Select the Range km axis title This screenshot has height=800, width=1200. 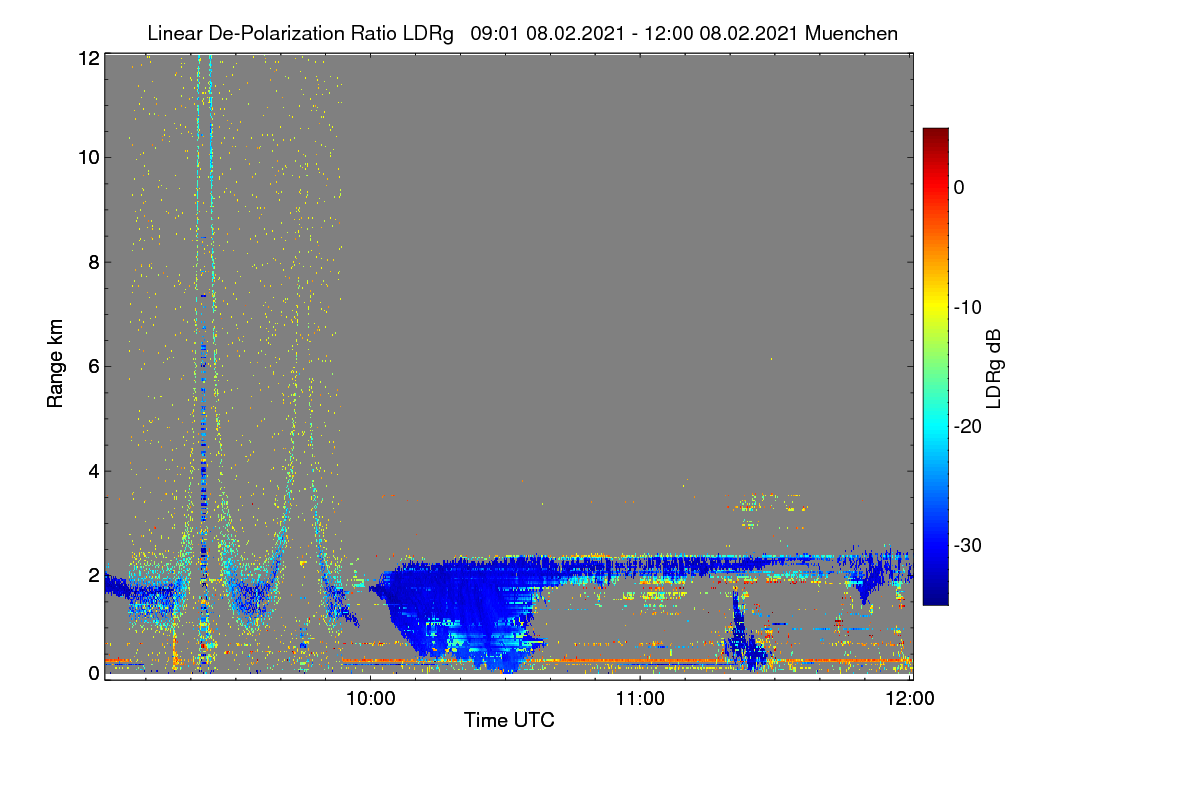(x=55, y=363)
